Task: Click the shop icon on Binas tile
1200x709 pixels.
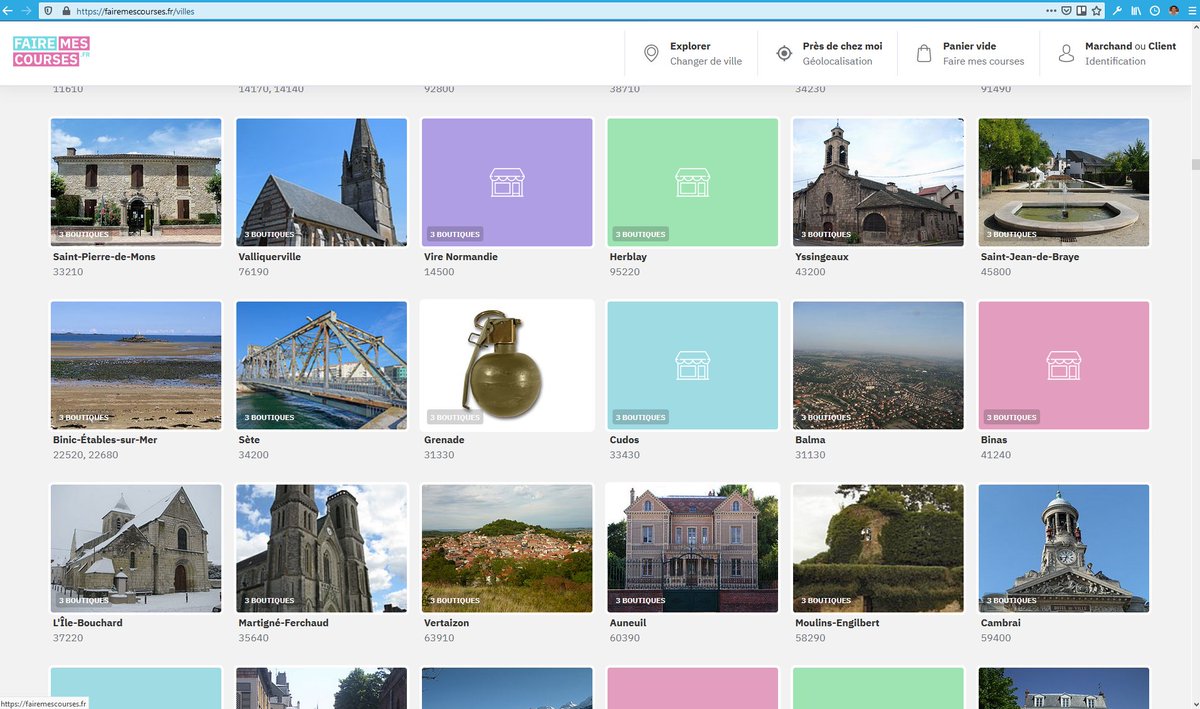Action: coord(1064,365)
